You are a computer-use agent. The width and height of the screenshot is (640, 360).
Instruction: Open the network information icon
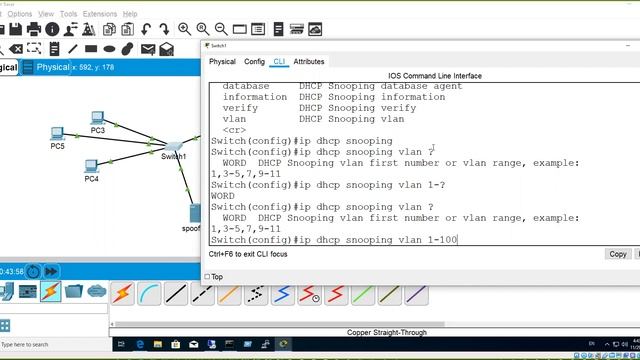tap(52, 29)
